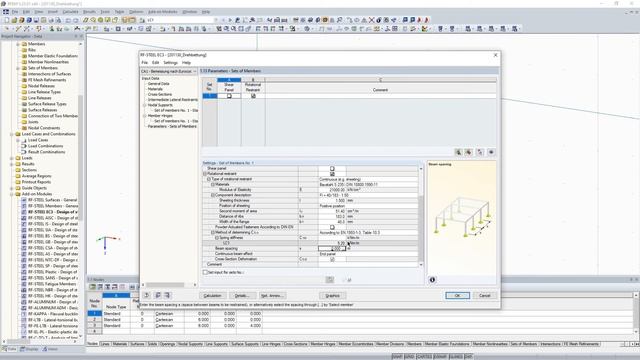This screenshot has height=360, width=640.
Task: Click the next-window icon at dialog bottom left
Action: (167, 295)
